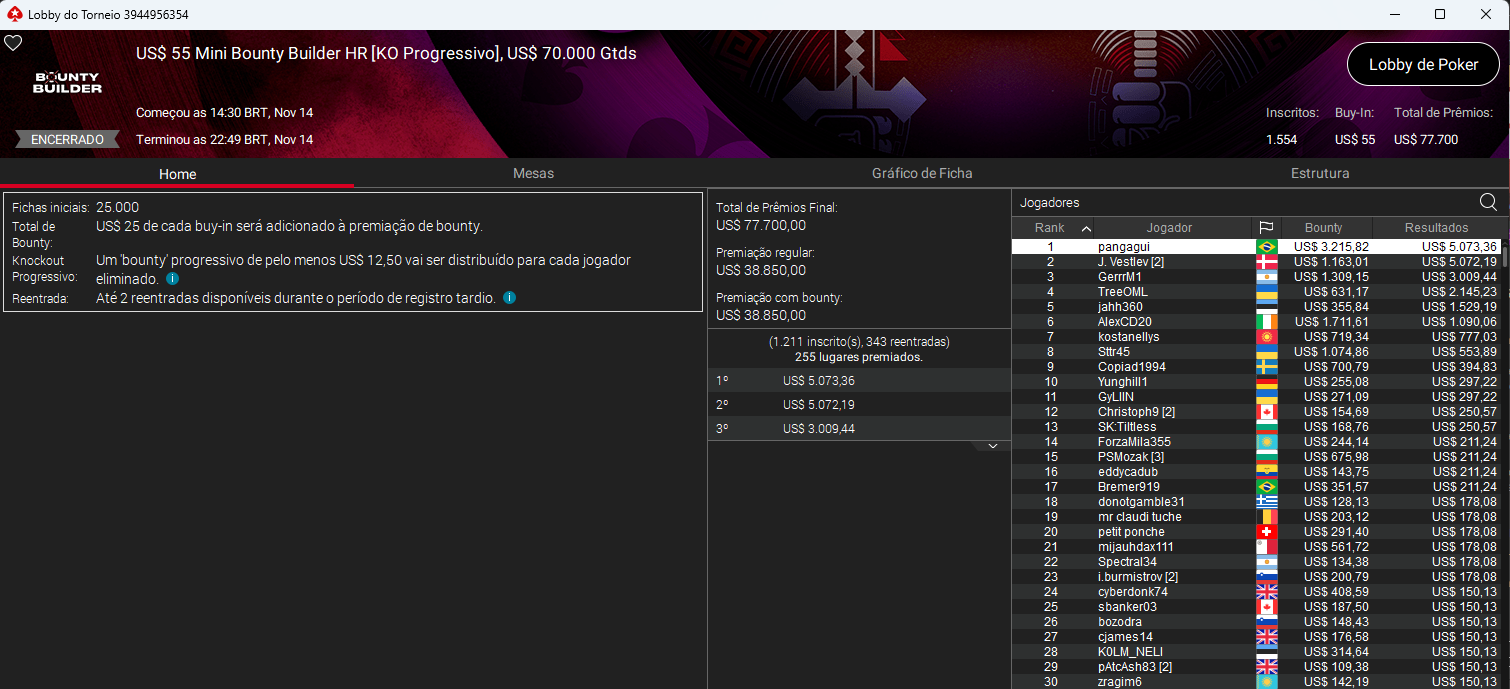Toggle the favorite heart icon
The image size is (1510, 689).
(x=13, y=43)
